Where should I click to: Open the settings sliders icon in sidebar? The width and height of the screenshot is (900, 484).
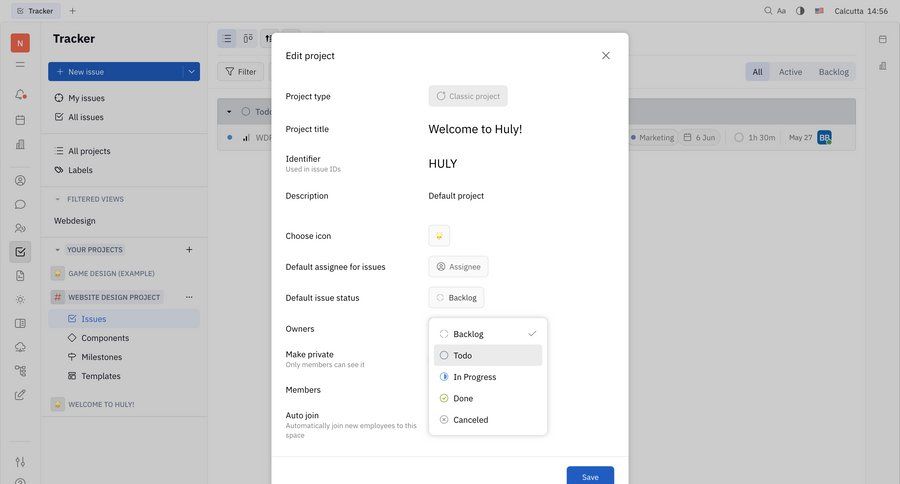pyautogui.click(x=20, y=462)
